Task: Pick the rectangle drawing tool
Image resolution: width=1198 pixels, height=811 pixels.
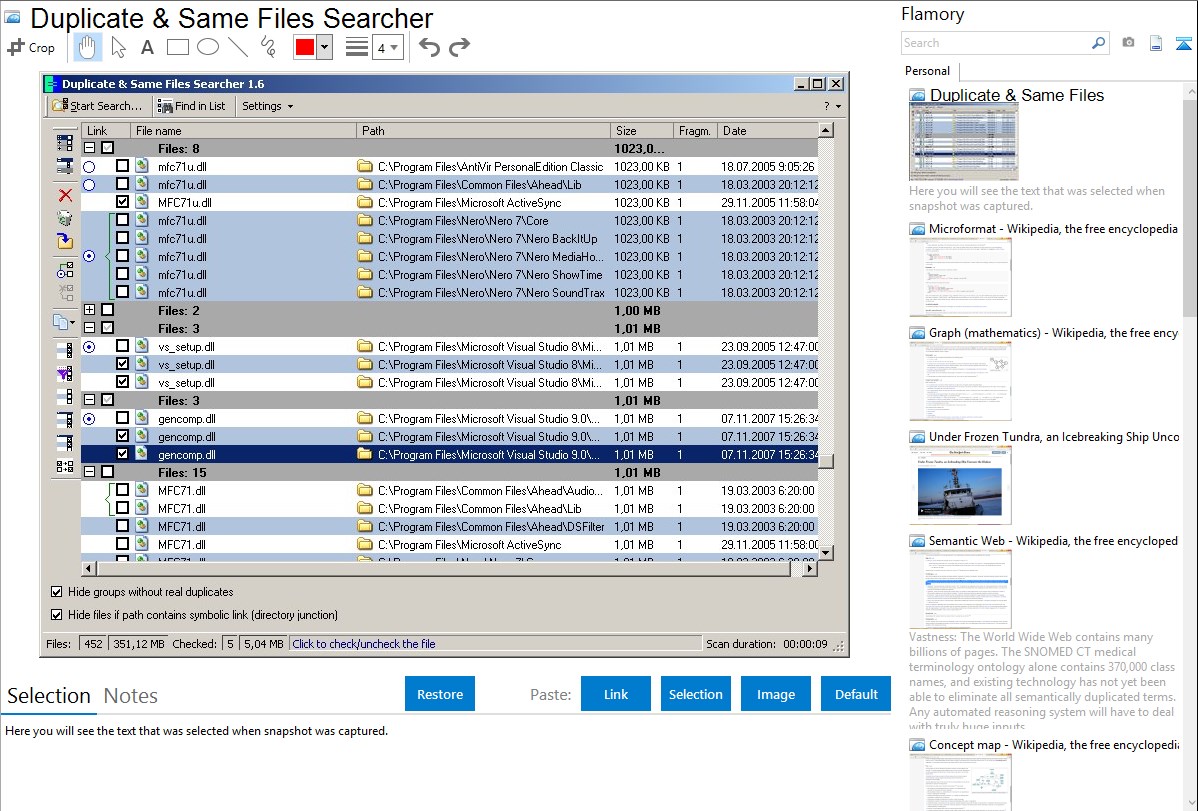Action: [x=177, y=47]
